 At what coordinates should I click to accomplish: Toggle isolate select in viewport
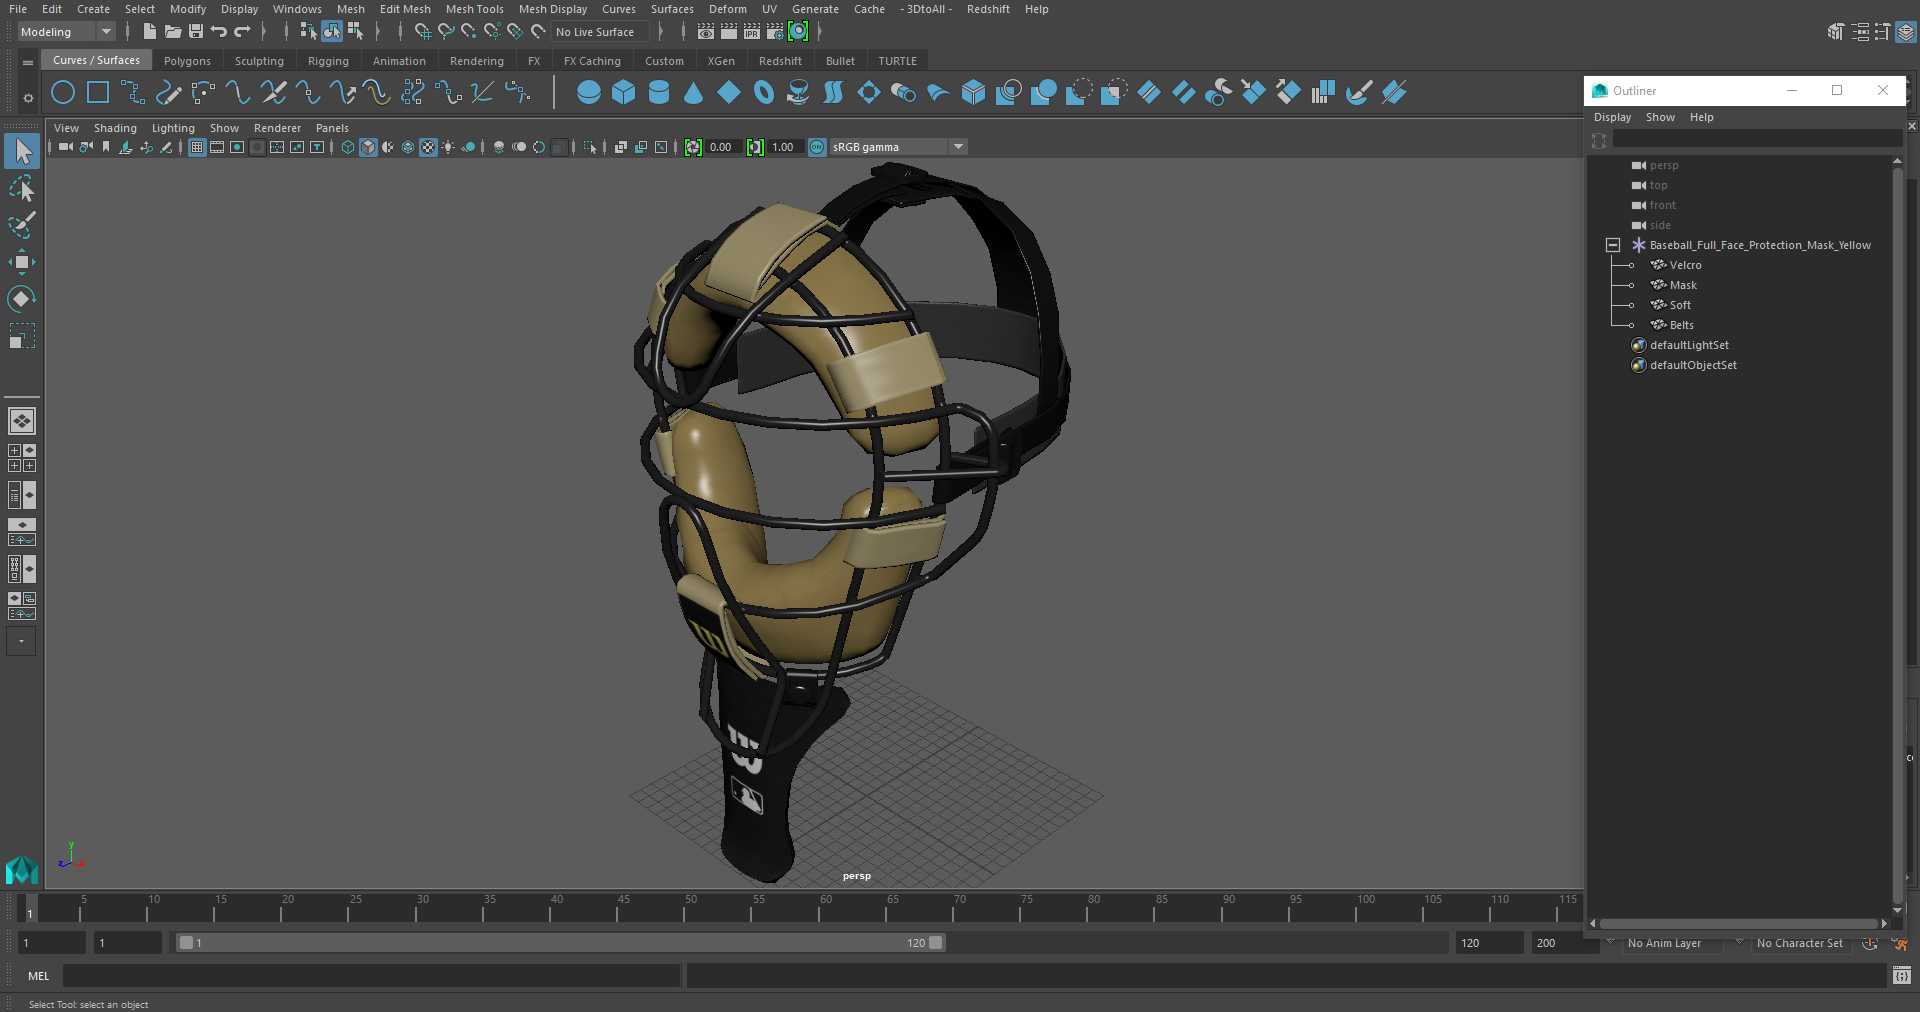(x=590, y=147)
